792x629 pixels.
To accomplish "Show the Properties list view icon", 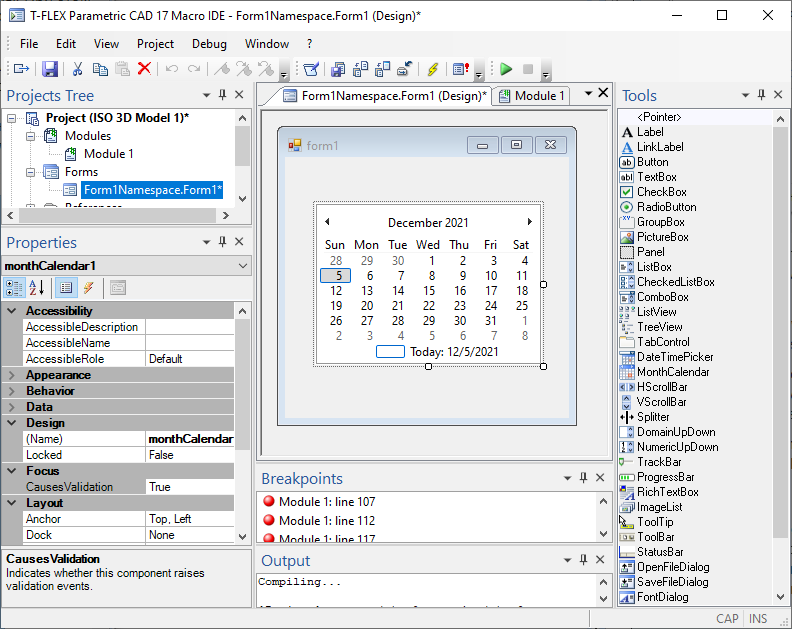I will (x=66, y=288).
